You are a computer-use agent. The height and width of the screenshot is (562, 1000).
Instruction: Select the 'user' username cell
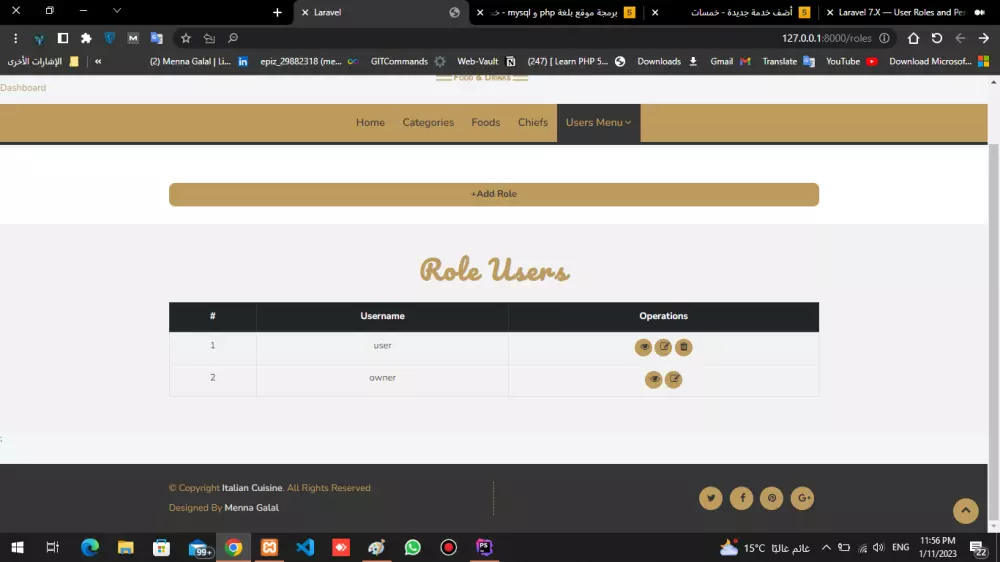382,346
